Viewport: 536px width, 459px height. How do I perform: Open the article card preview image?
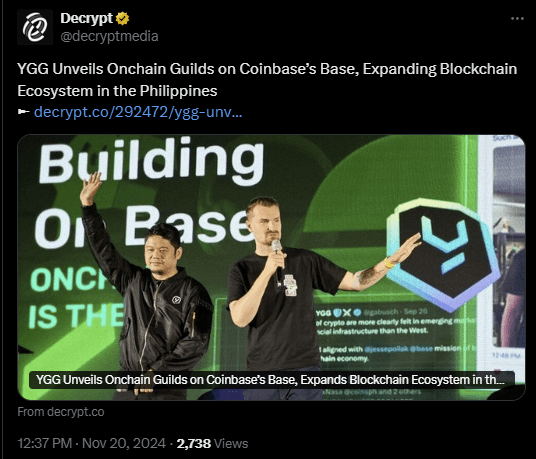point(271,267)
